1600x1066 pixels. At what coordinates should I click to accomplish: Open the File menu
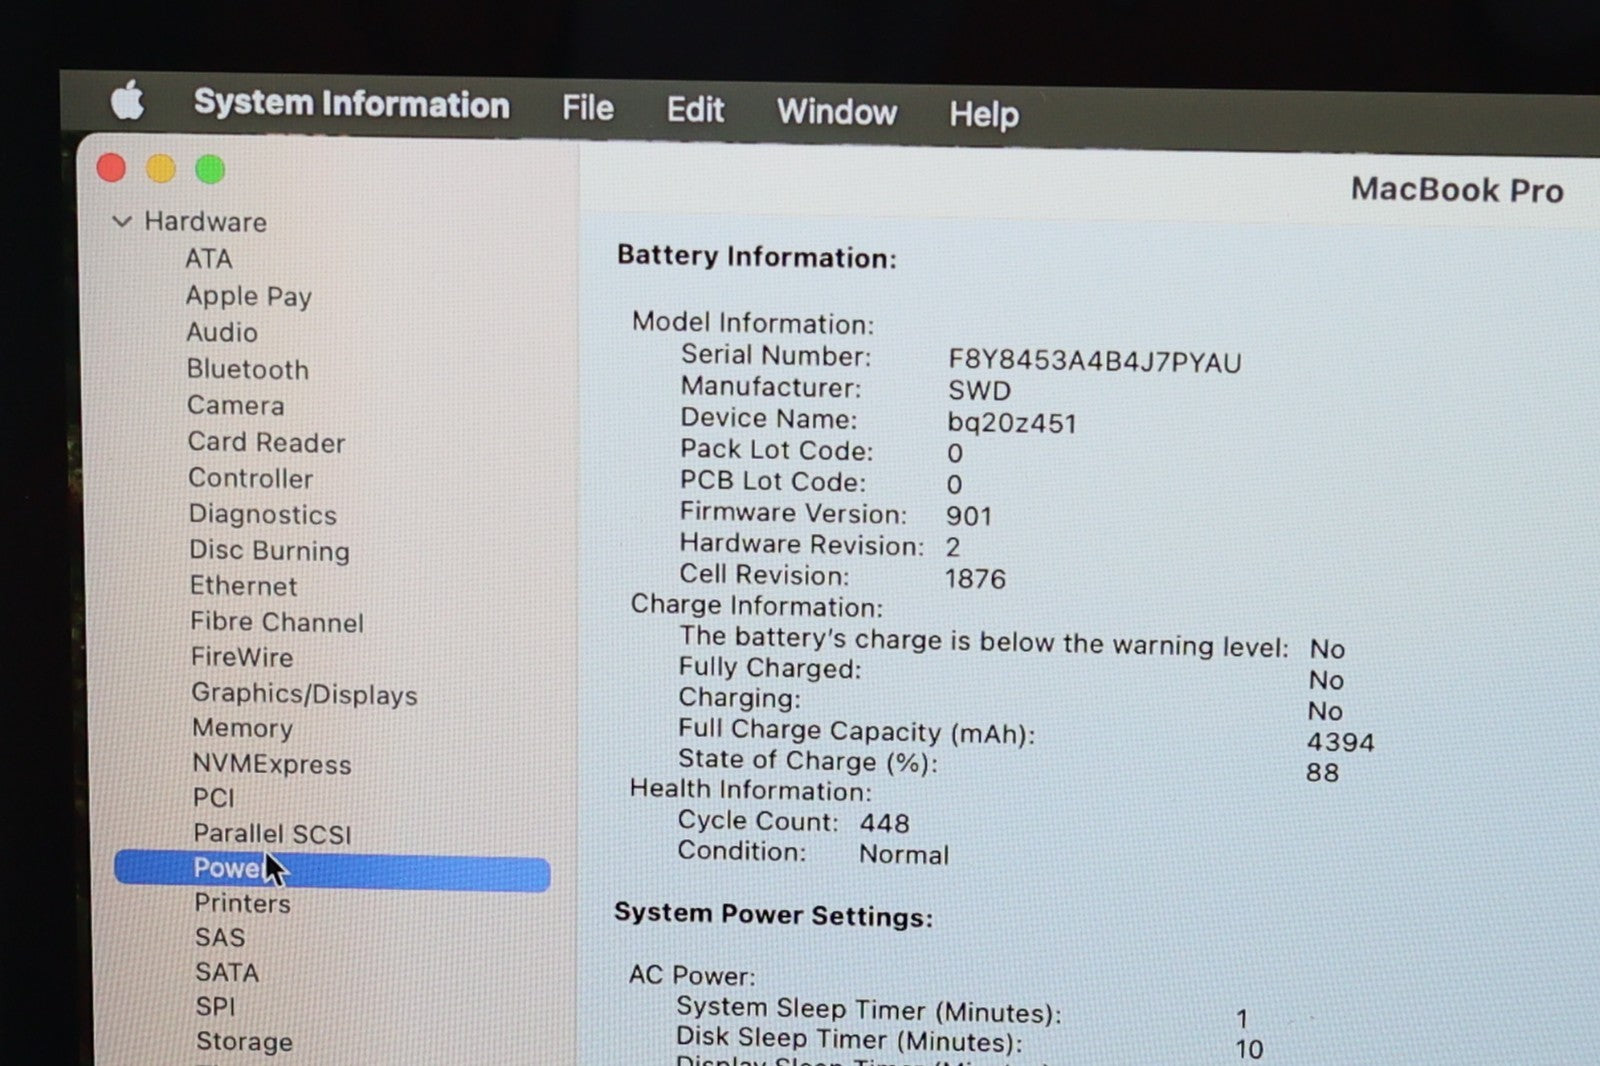point(587,108)
